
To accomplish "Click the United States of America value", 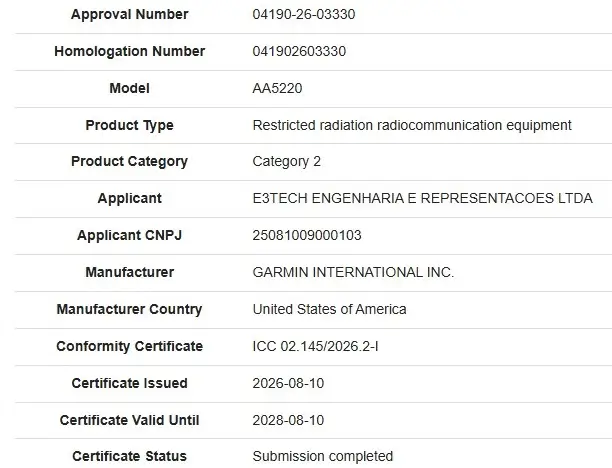I will coord(329,309).
